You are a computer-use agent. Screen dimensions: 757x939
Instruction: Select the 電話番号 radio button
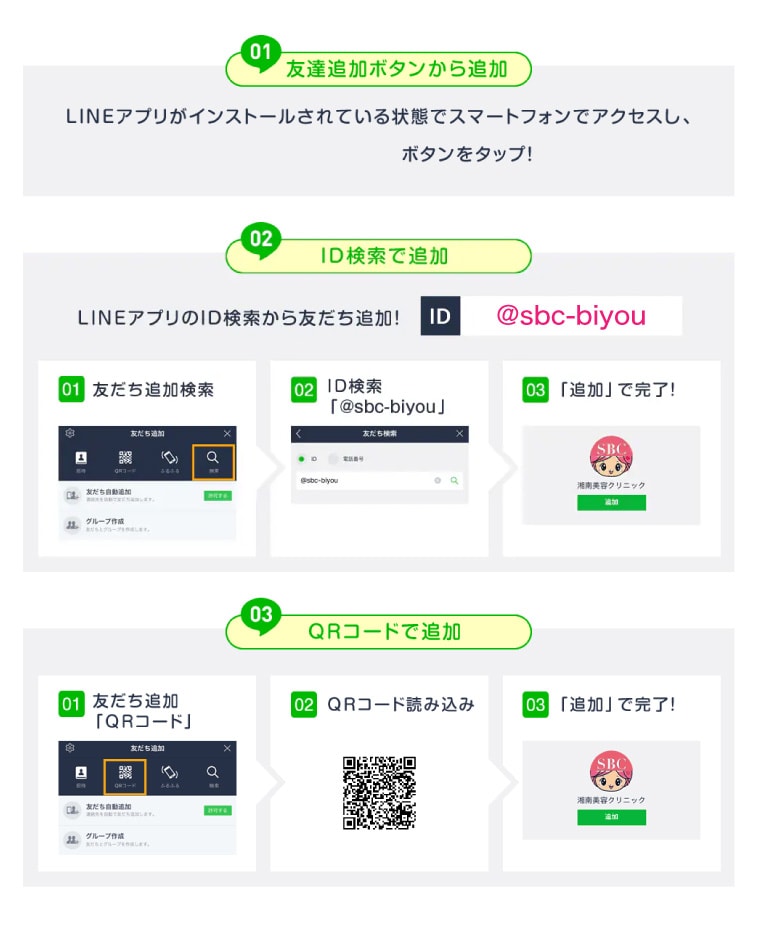[333, 459]
